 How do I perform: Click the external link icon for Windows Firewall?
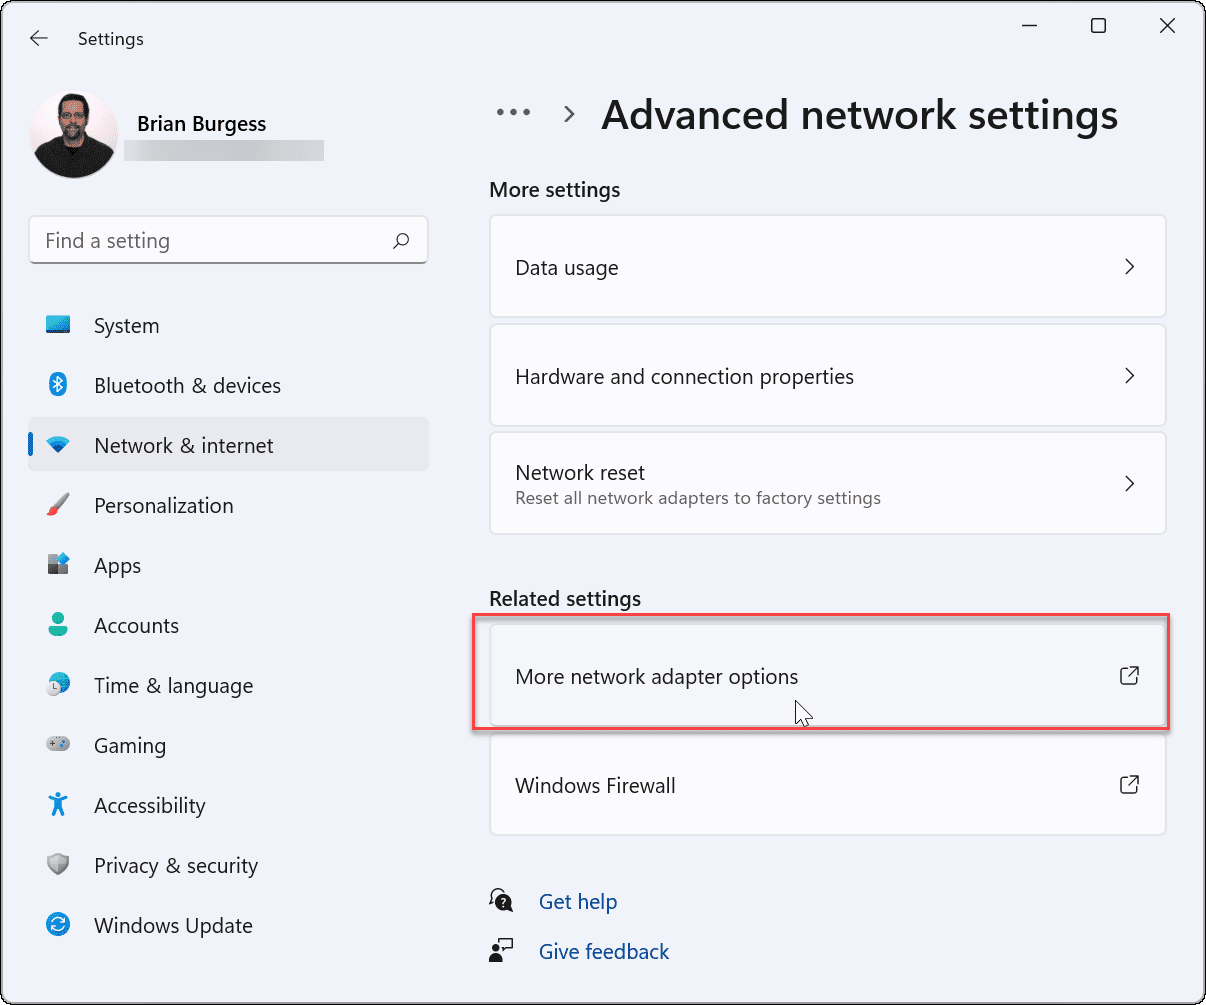pyautogui.click(x=1129, y=785)
